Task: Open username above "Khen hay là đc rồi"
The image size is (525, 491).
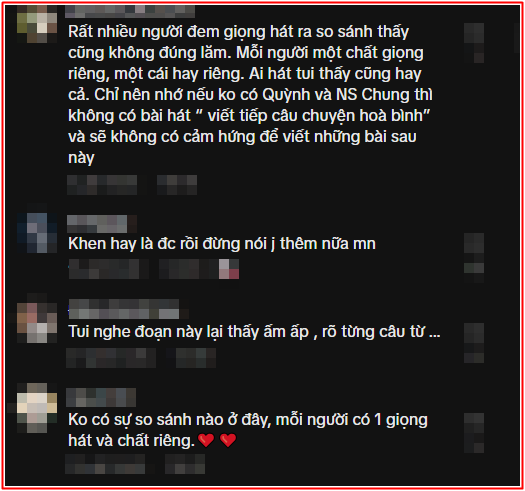Action: [x=102, y=224]
